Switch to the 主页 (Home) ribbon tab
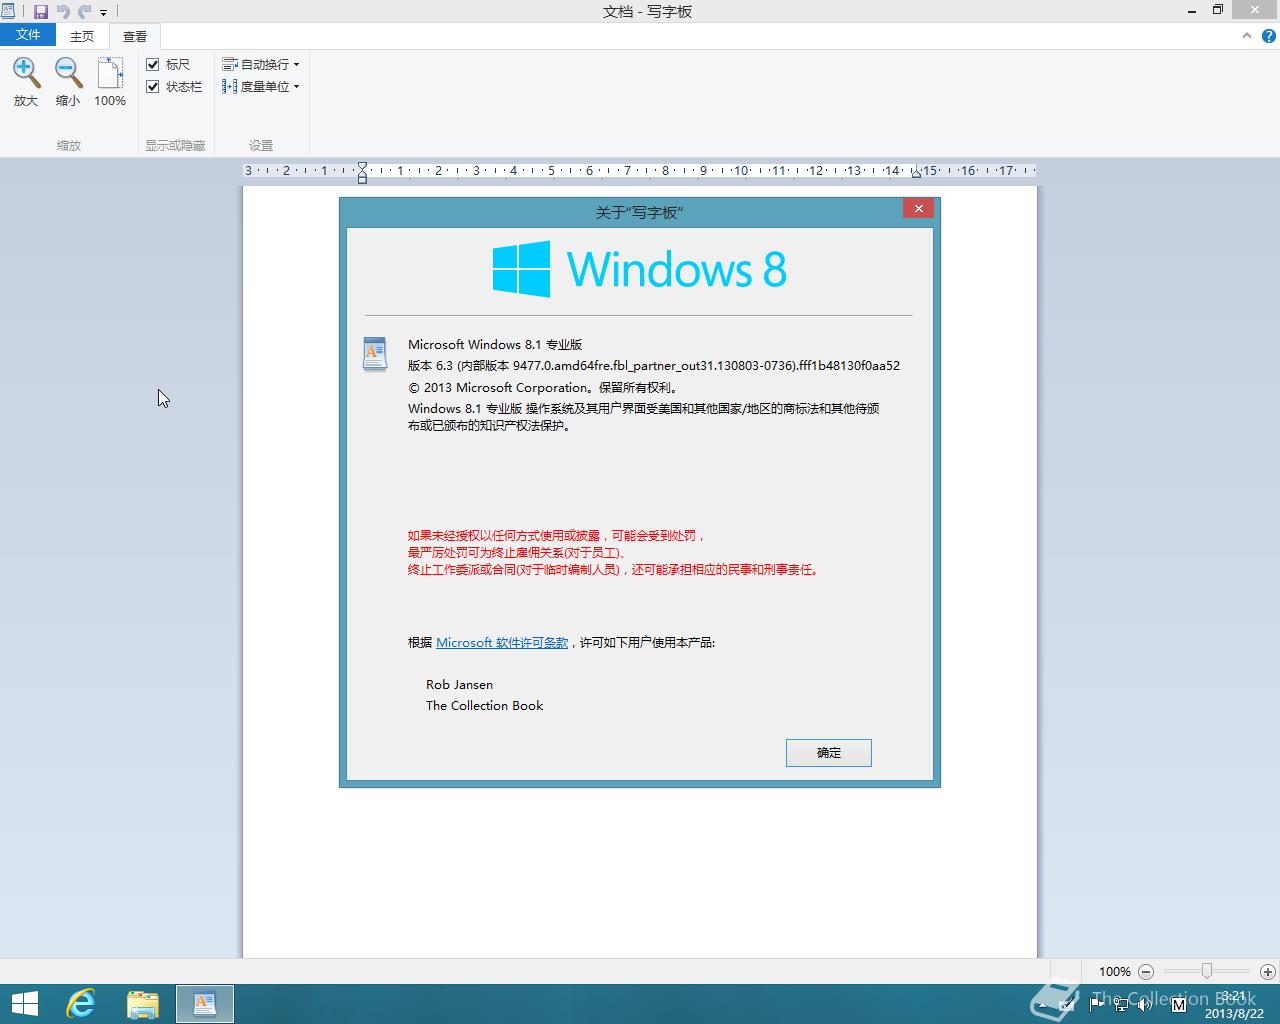The height and width of the screenshot is (1024, 1280). [82, 36]
